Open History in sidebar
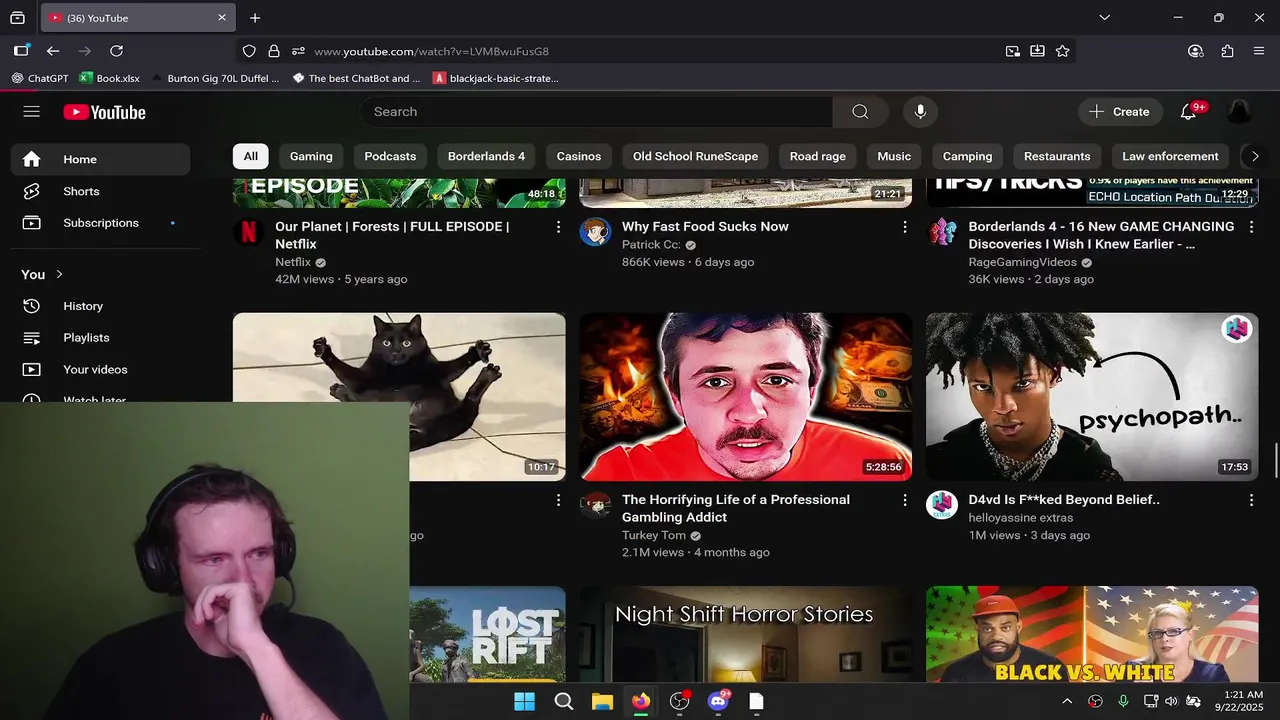Image resolution: width=1280 pixels, height=720 pixels. (101, 306)
